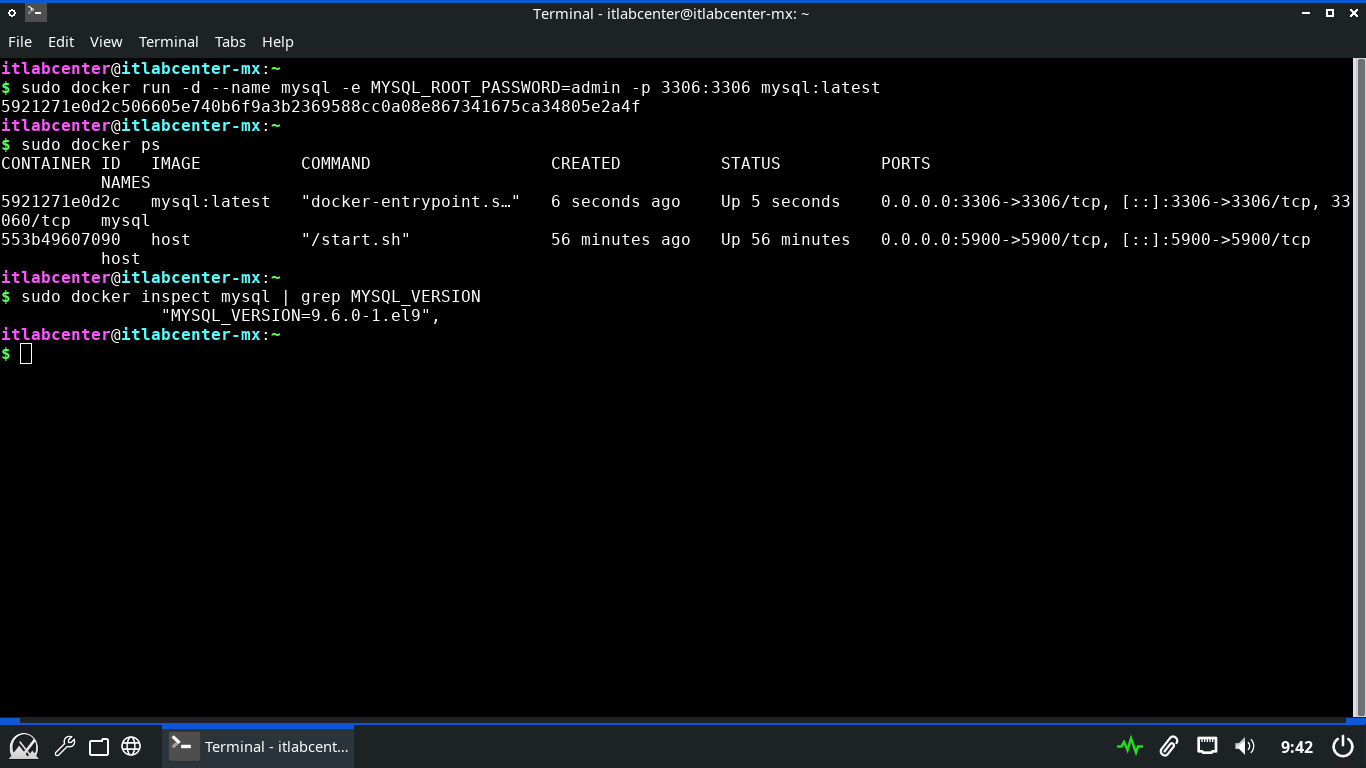This screenshot has width=1366, height=768.
Task: Click the 9:42 clock in the panel
Action: point(1296,746)
